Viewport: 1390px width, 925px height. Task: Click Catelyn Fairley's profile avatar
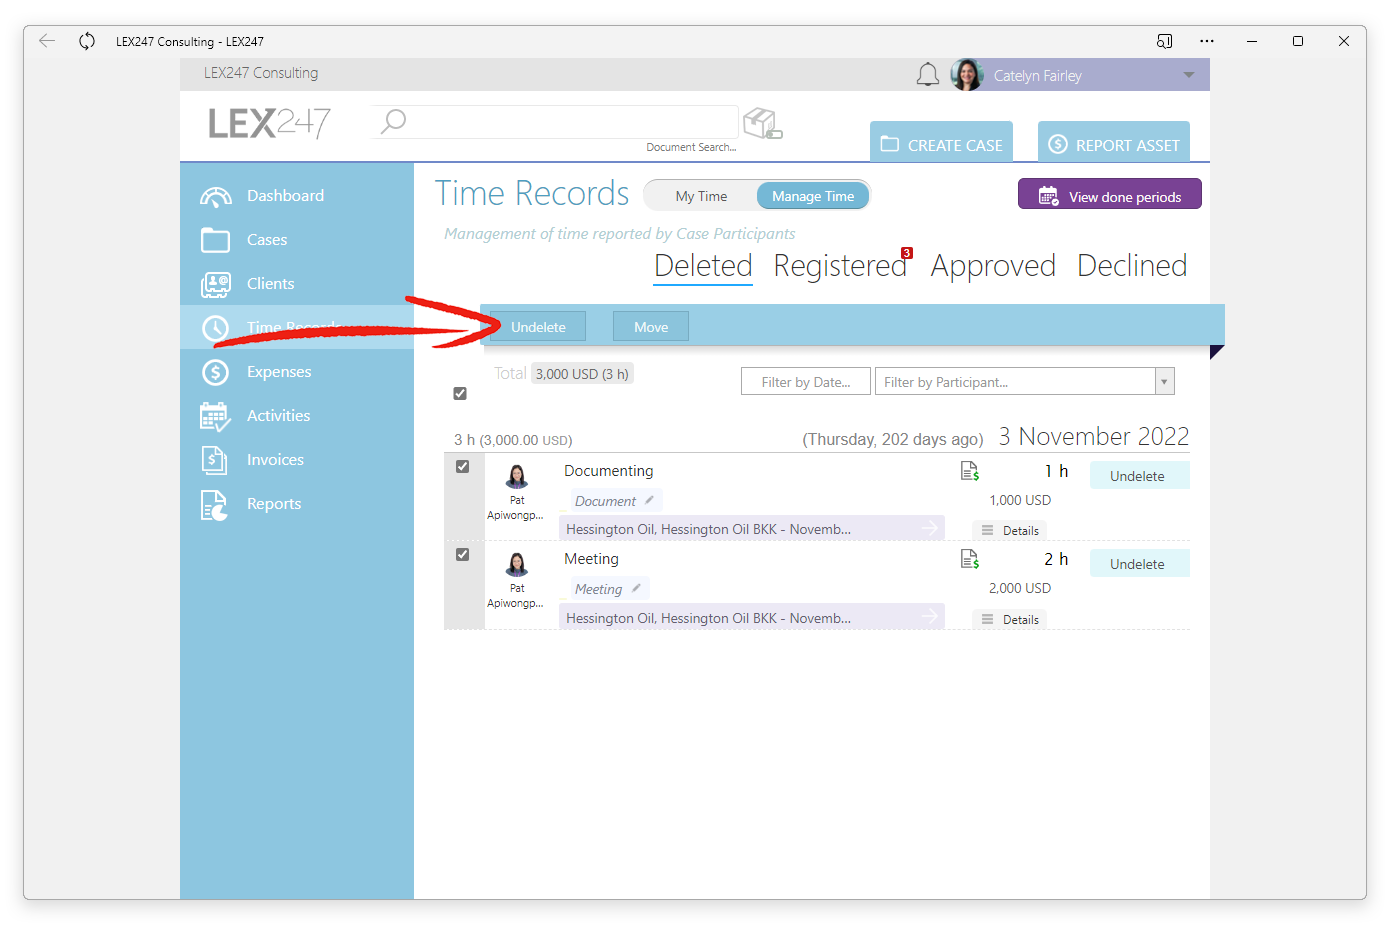pyautogui.click(x=967, y=75)
